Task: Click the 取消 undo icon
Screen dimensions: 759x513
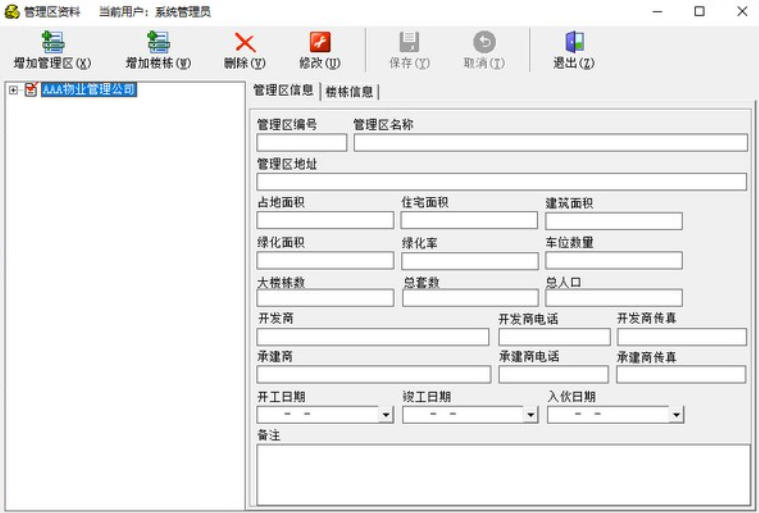Action: coord(484,42)
